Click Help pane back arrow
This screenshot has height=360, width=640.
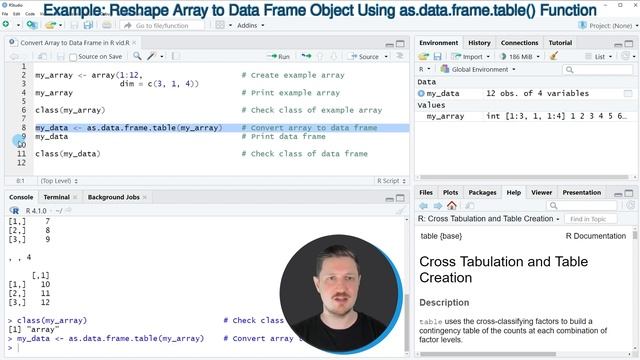click(424, 206)
